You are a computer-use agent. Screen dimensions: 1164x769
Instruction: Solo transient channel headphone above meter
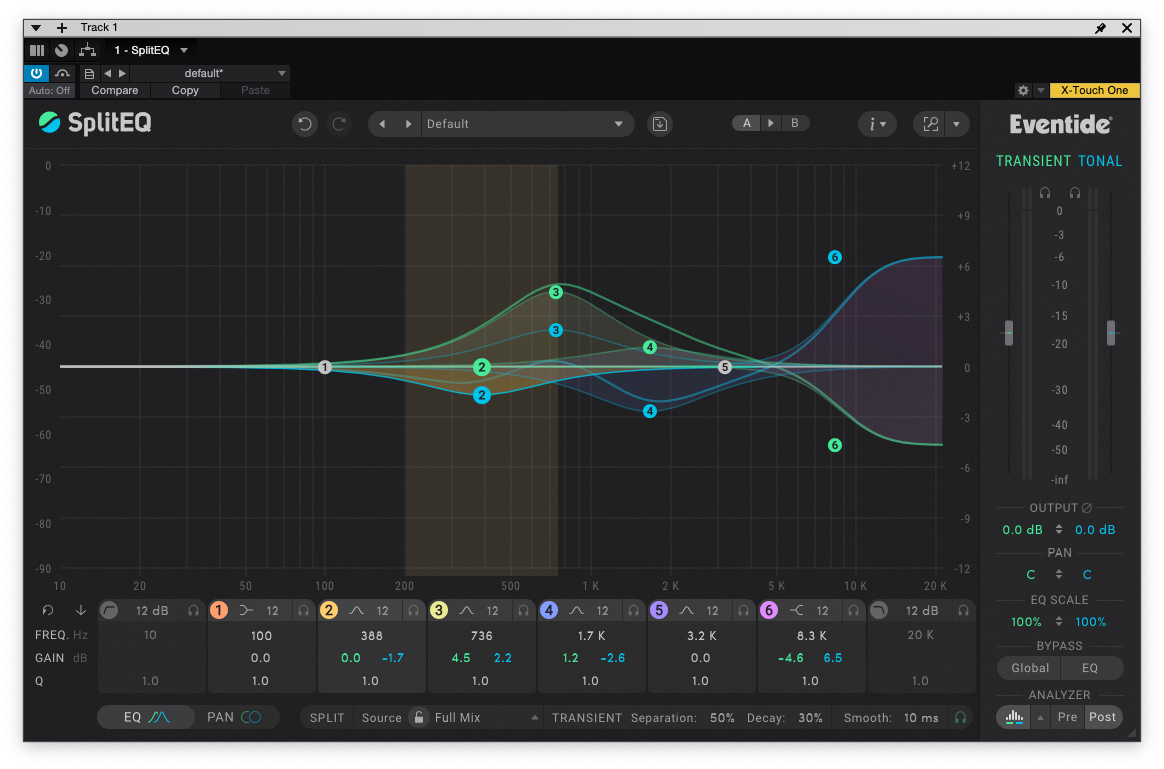[1044, 193]
